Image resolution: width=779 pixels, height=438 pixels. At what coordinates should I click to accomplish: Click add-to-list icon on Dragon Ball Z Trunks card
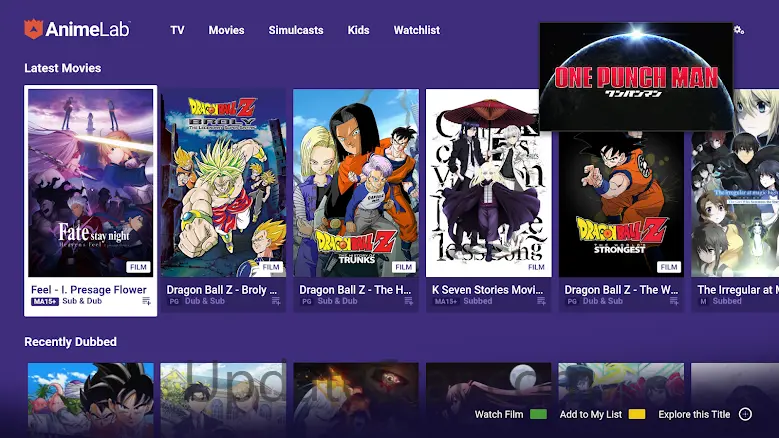(410, 301)
